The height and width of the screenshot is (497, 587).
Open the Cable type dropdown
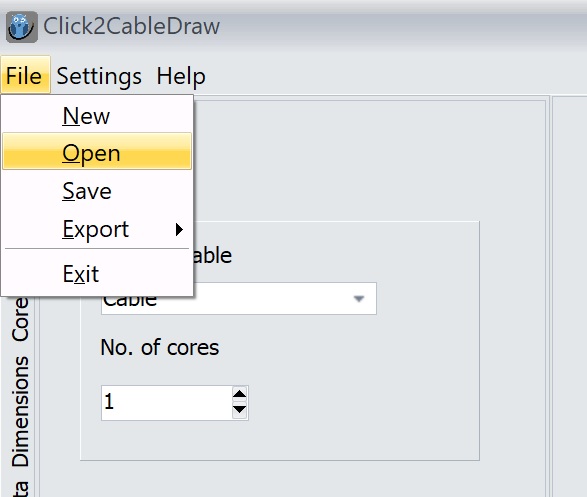click(238, 299)
